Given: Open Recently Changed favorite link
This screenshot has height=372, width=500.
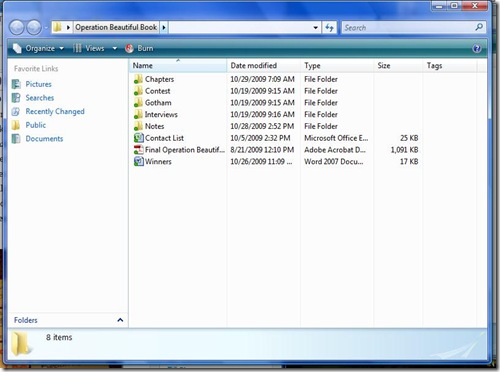Looking at the screenshot, I should 55,111.
